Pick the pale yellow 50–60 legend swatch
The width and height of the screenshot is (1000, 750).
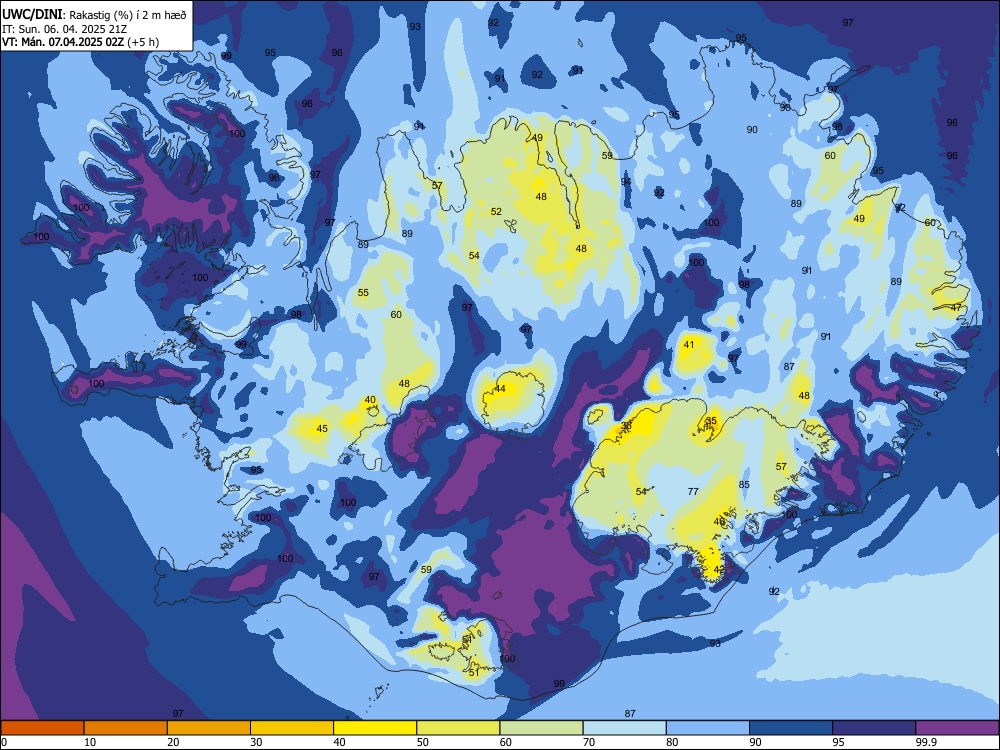458,728
